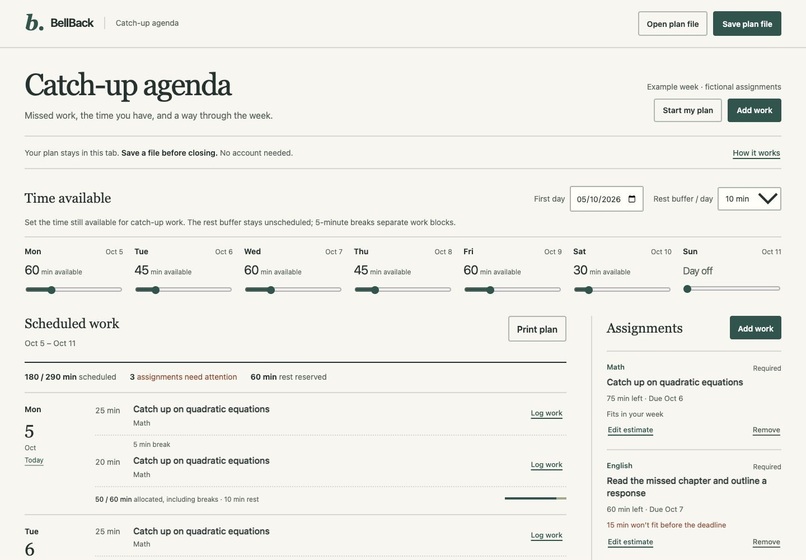Click Start my plan button
The image size is (806, 560).
point(687,110)
